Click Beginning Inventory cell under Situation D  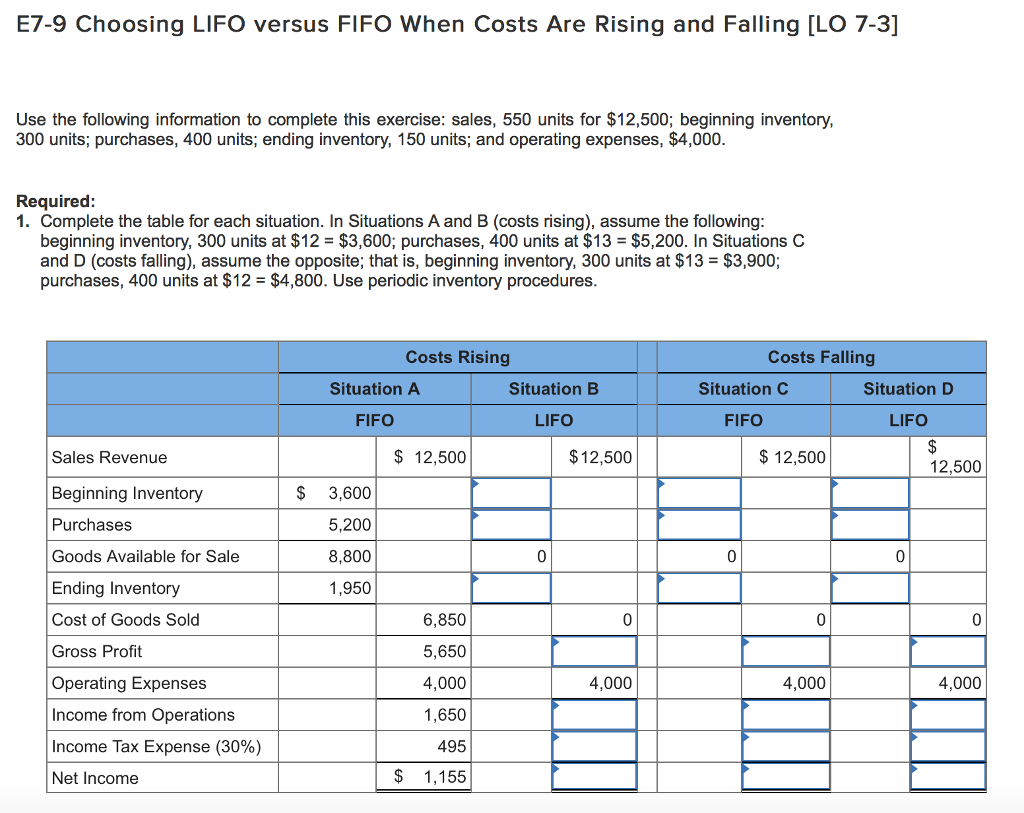(870, 492)
